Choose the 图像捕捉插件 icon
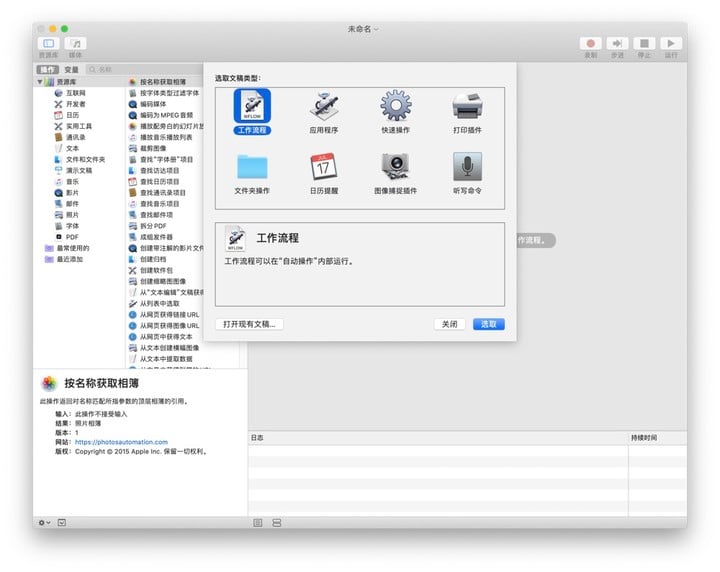 point(395,167)
